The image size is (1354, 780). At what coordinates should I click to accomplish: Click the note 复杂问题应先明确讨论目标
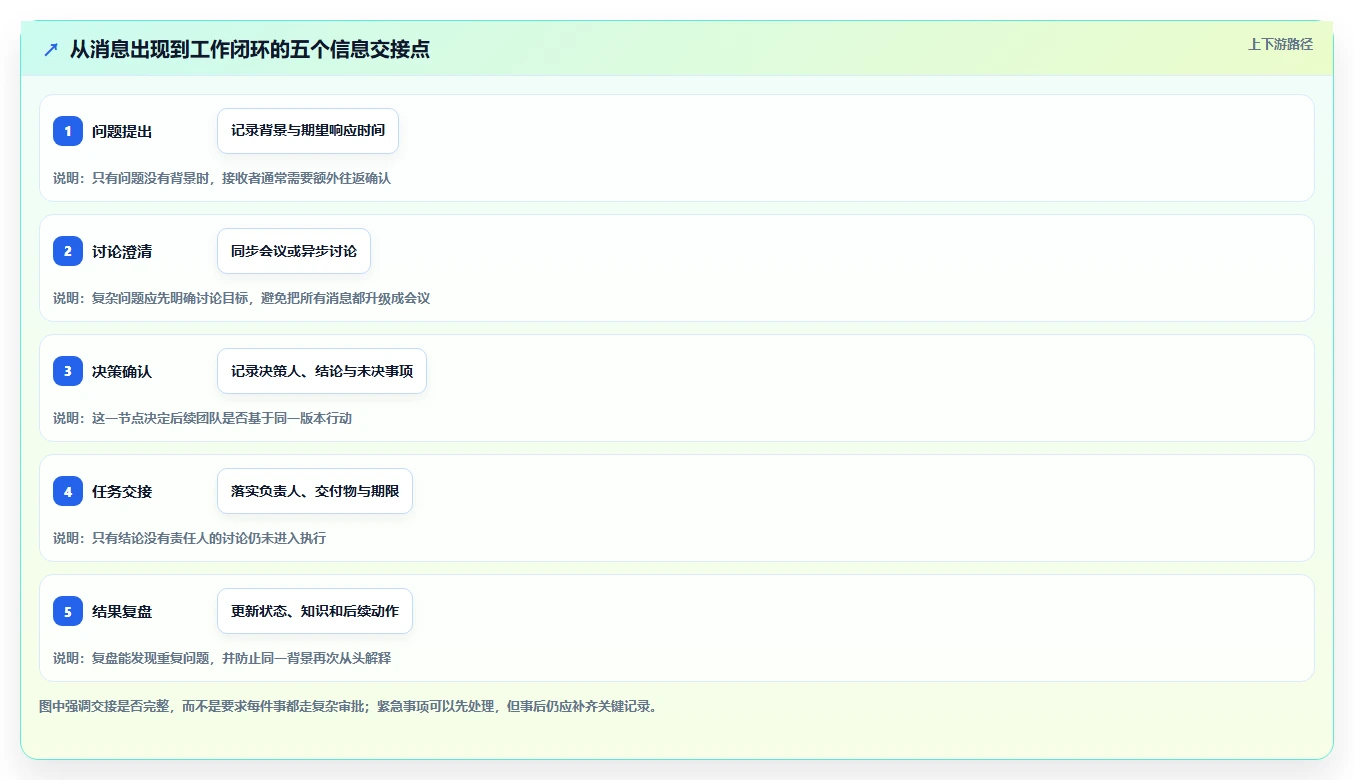pos(170,298)
